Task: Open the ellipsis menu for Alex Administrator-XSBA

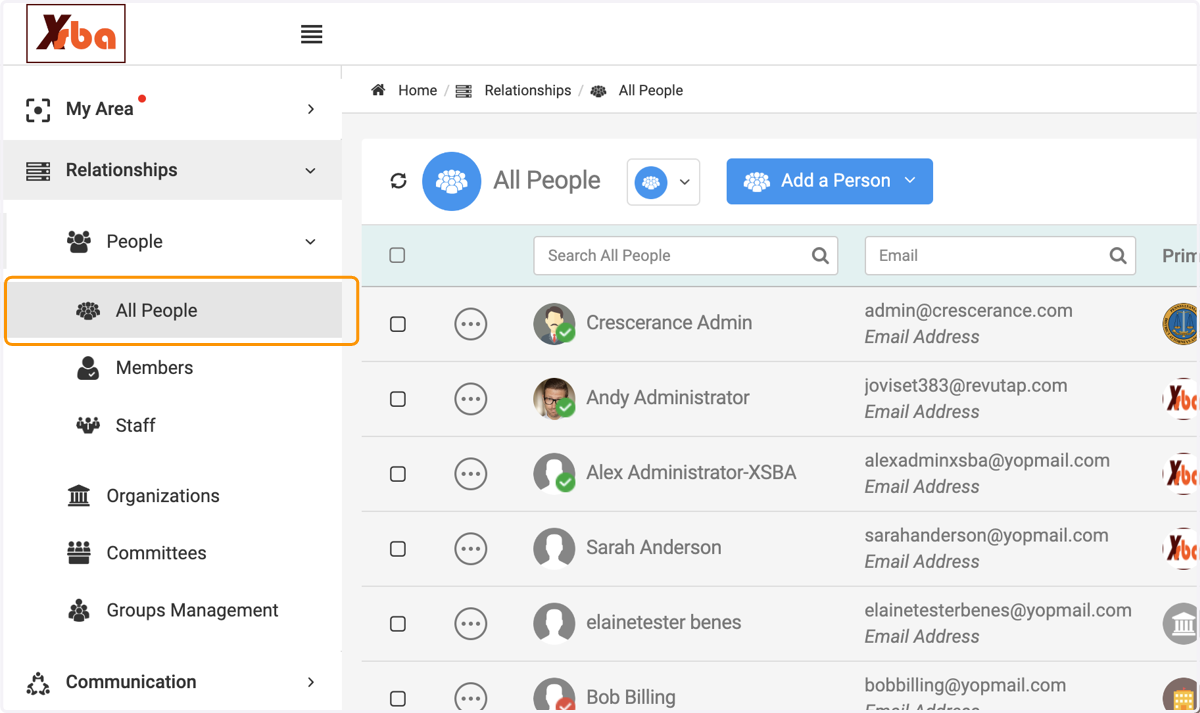Action: pos(471,474)
